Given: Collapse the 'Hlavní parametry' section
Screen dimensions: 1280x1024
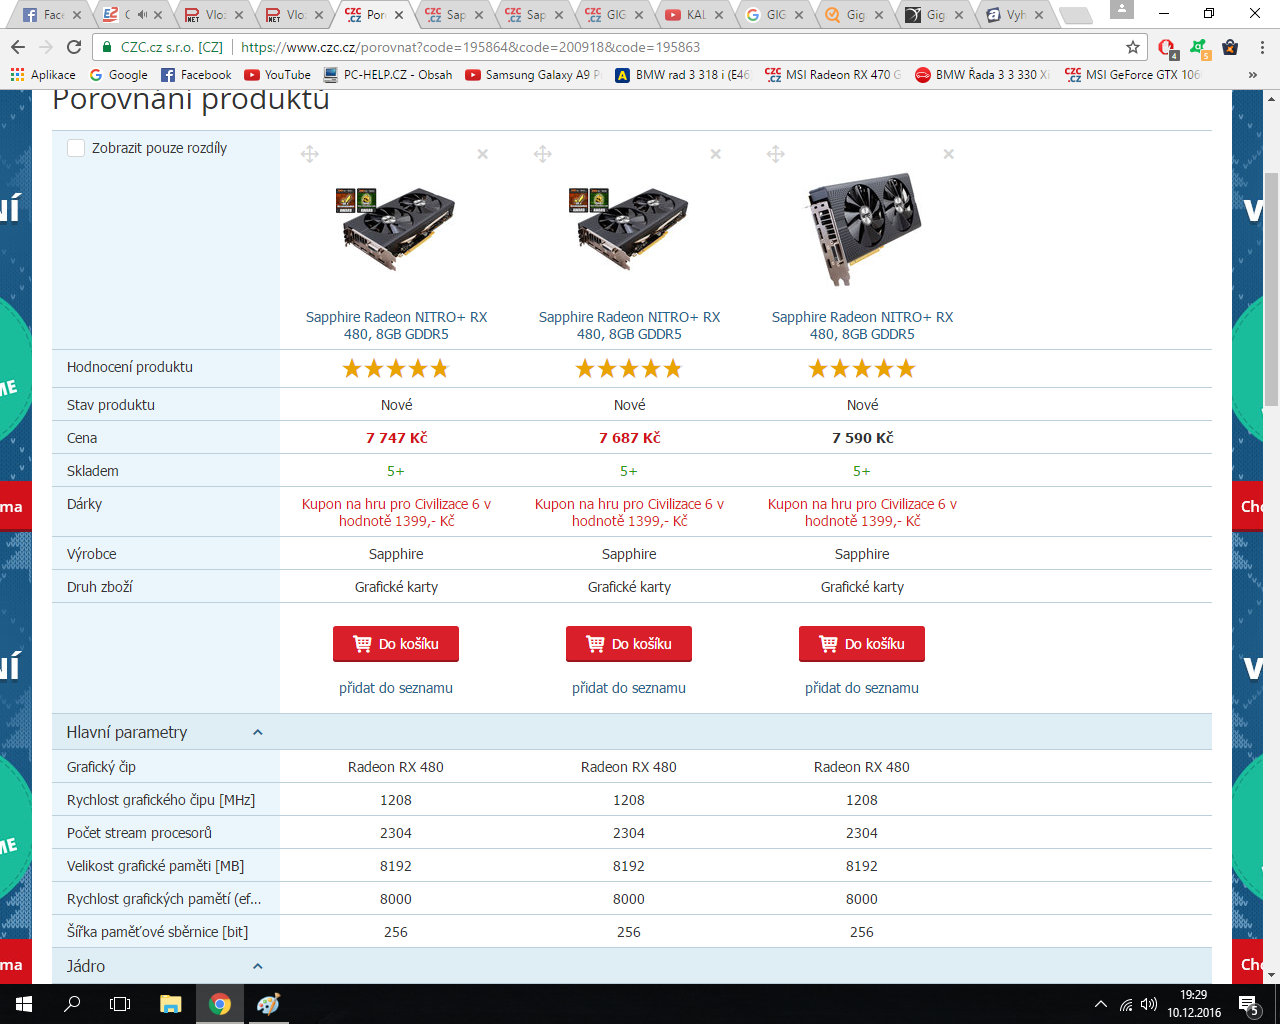Looking at the screenshot, I should pos(257,732).
